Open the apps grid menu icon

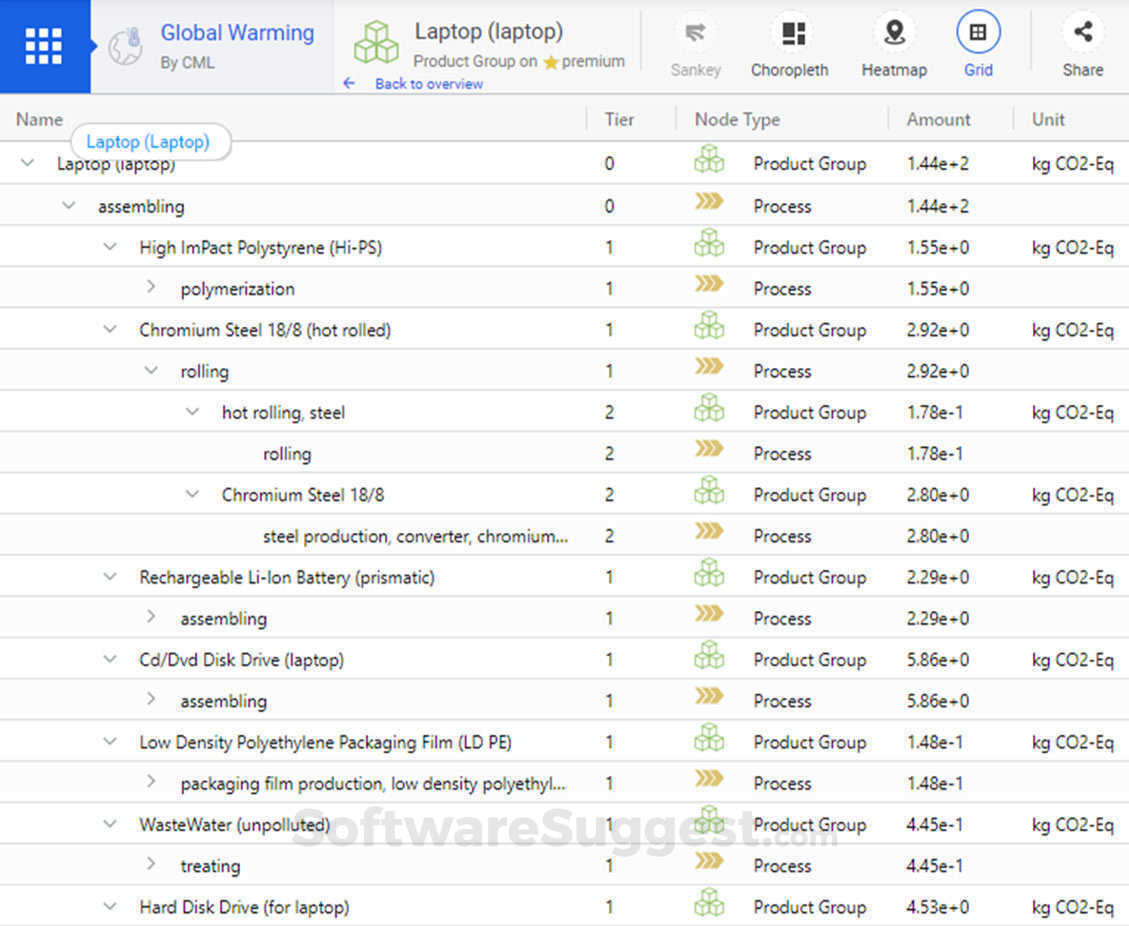point(44,46)
